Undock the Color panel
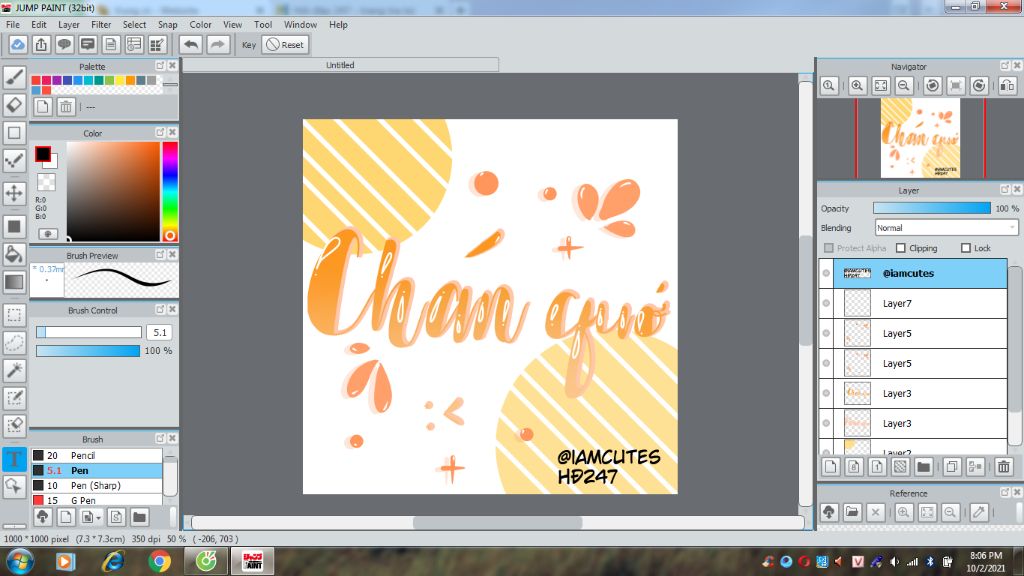1024x576 pixels. (x=160, y=133)
